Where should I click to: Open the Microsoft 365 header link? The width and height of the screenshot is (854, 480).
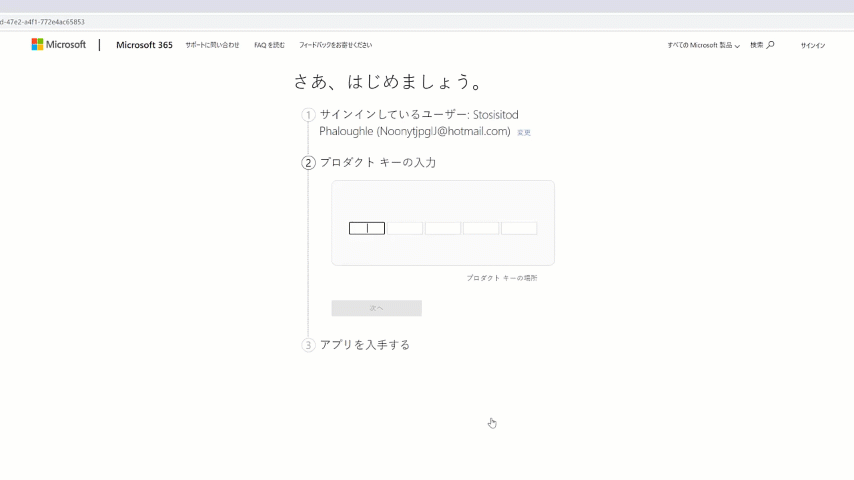[144, 45]
